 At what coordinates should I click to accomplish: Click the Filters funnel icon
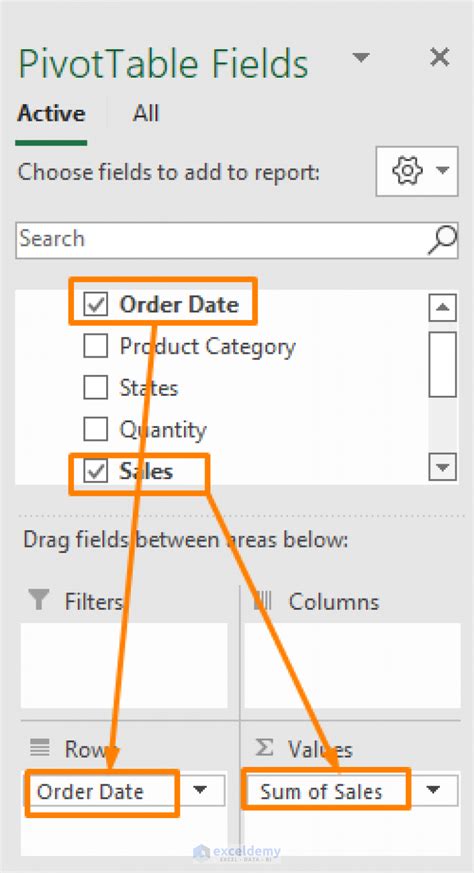pyautogui.click(x=38, y=601)
